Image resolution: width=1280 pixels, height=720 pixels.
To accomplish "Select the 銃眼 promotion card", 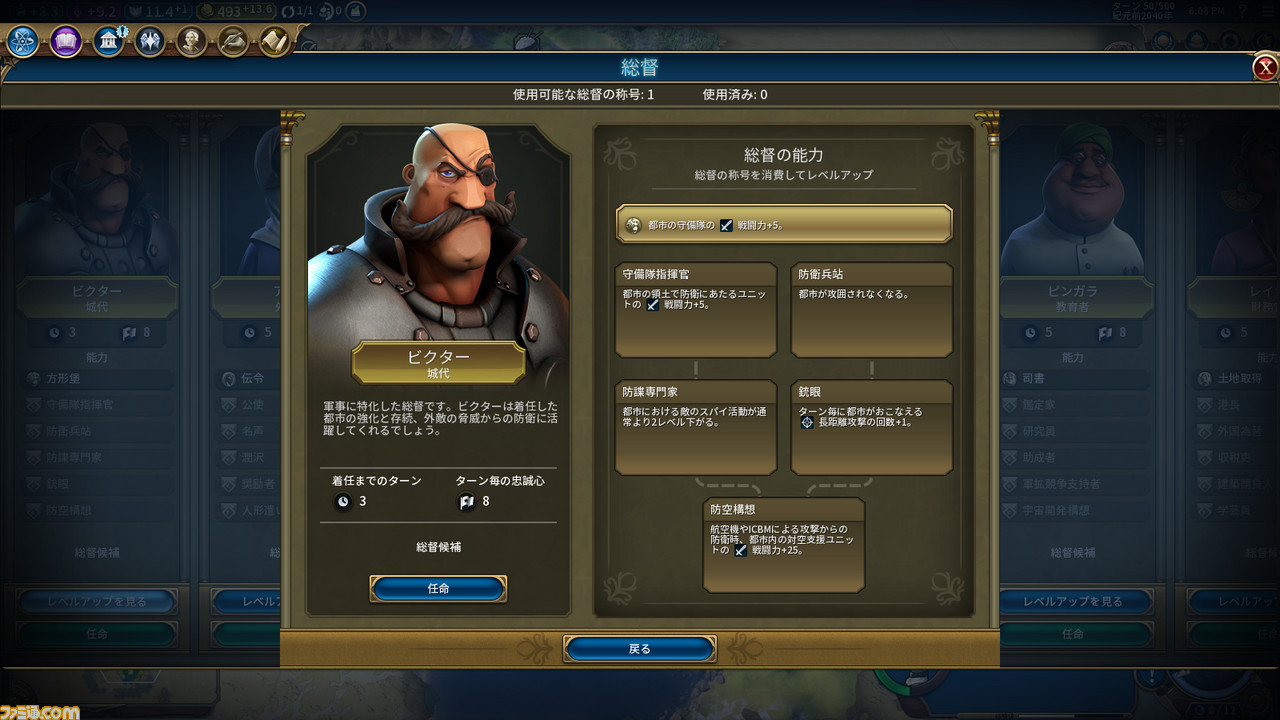I will click(872, 428).
